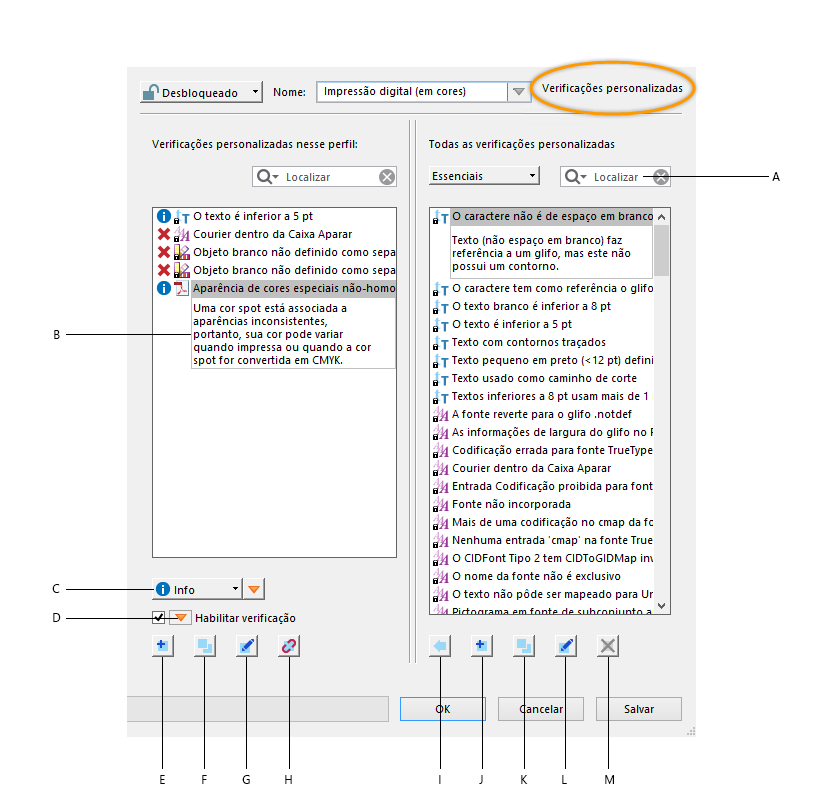Select 'Codificação errada para fonte TrueType' row
831x812 pixels.
(542, 451)
